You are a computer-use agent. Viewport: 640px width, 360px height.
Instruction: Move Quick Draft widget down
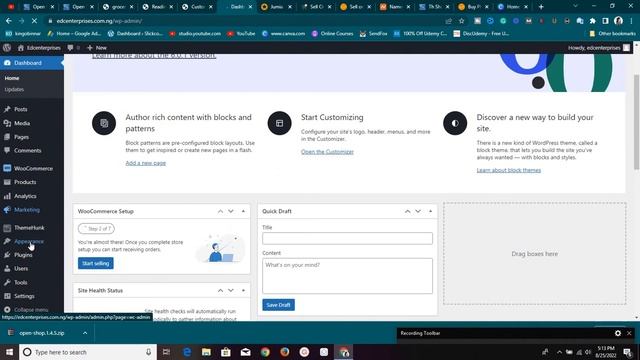[x=418, y=211]
